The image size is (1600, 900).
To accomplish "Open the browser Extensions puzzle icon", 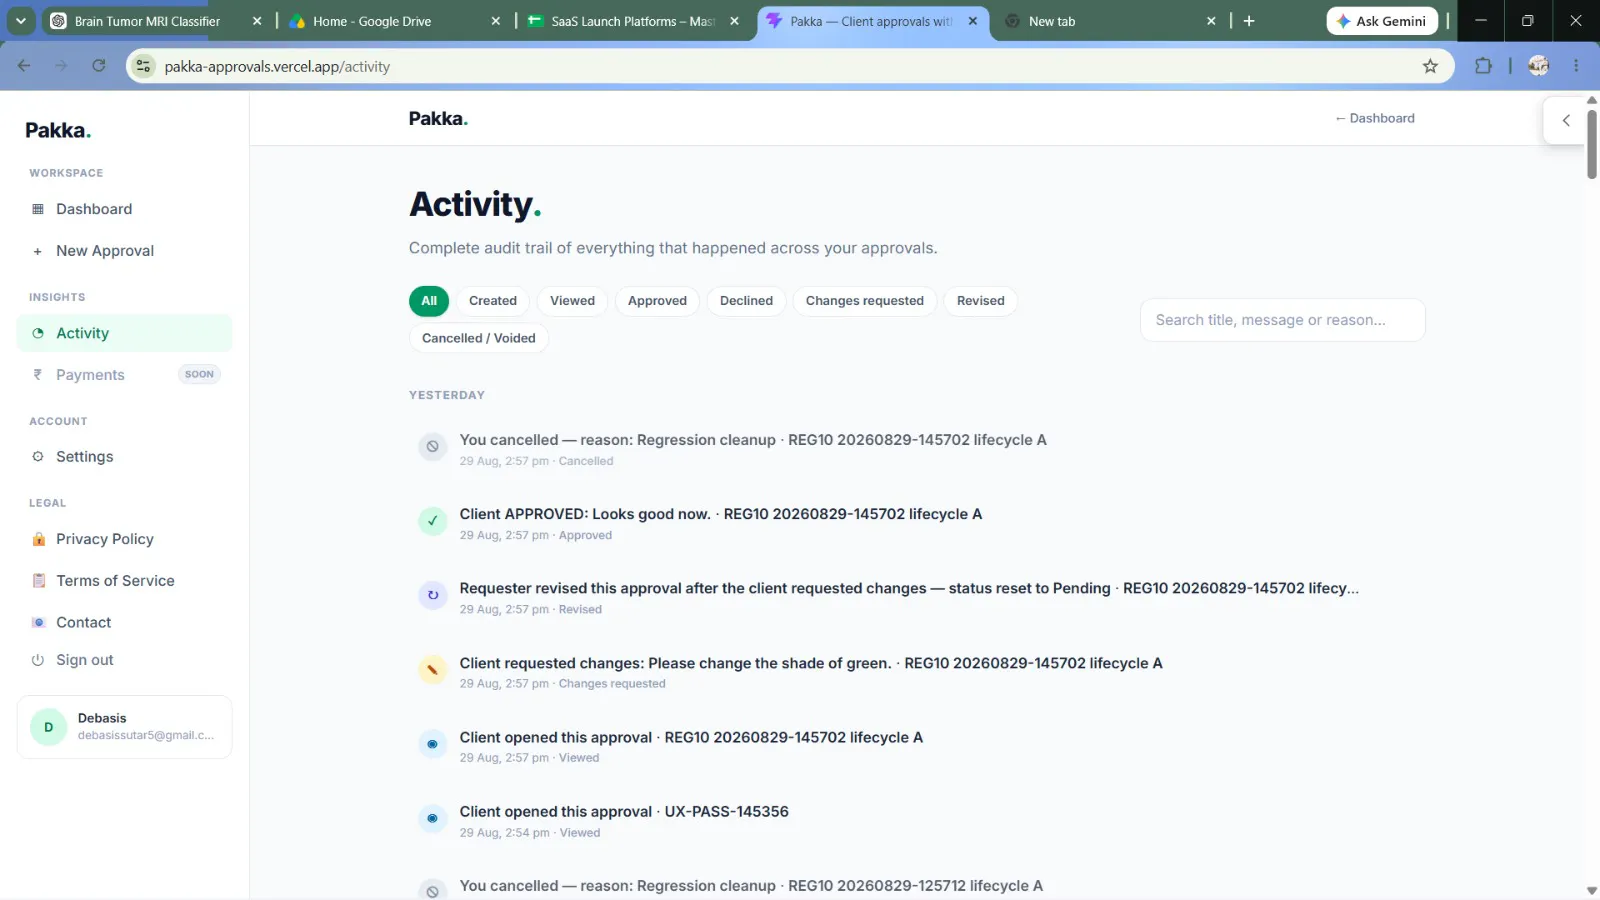I will click(1483, 66).
